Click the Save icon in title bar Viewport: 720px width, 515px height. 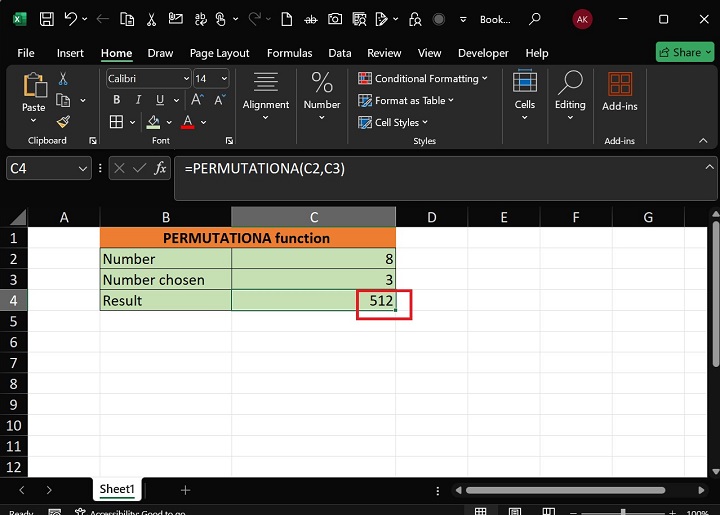coord(45,19)
